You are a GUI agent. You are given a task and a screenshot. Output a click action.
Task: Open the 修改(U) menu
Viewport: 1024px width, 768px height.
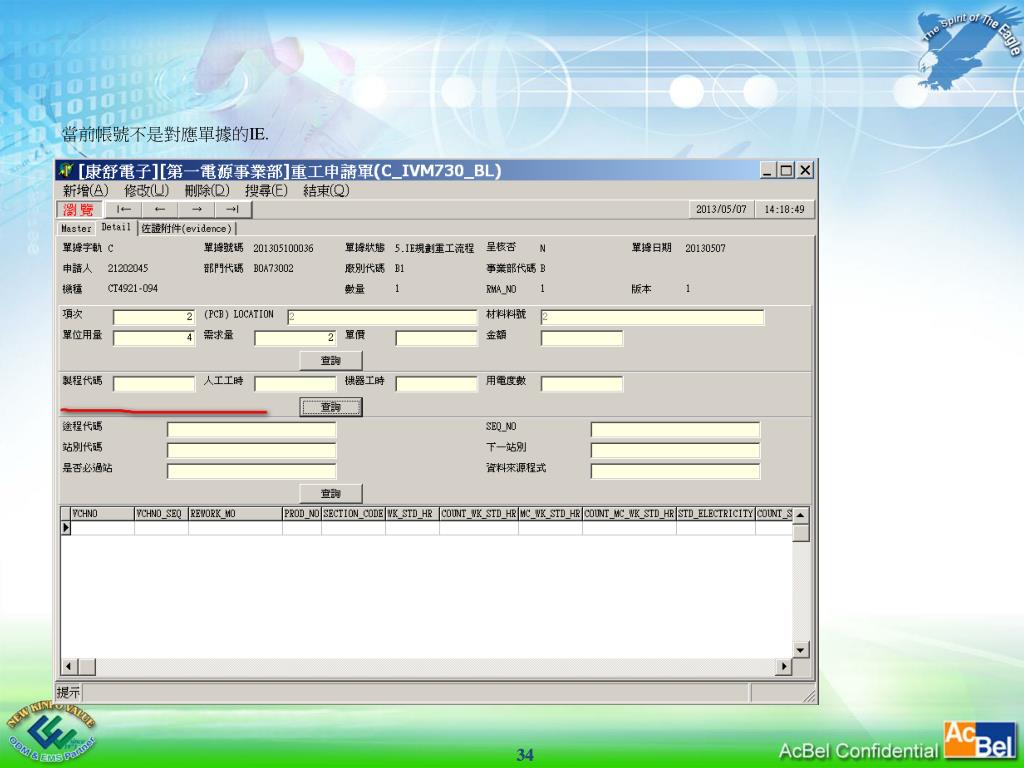tap(146, 191)
